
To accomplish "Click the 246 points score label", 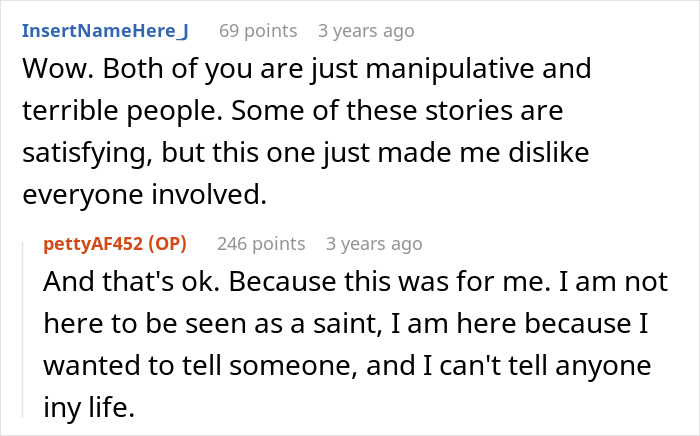I will (x=261, y=244).
